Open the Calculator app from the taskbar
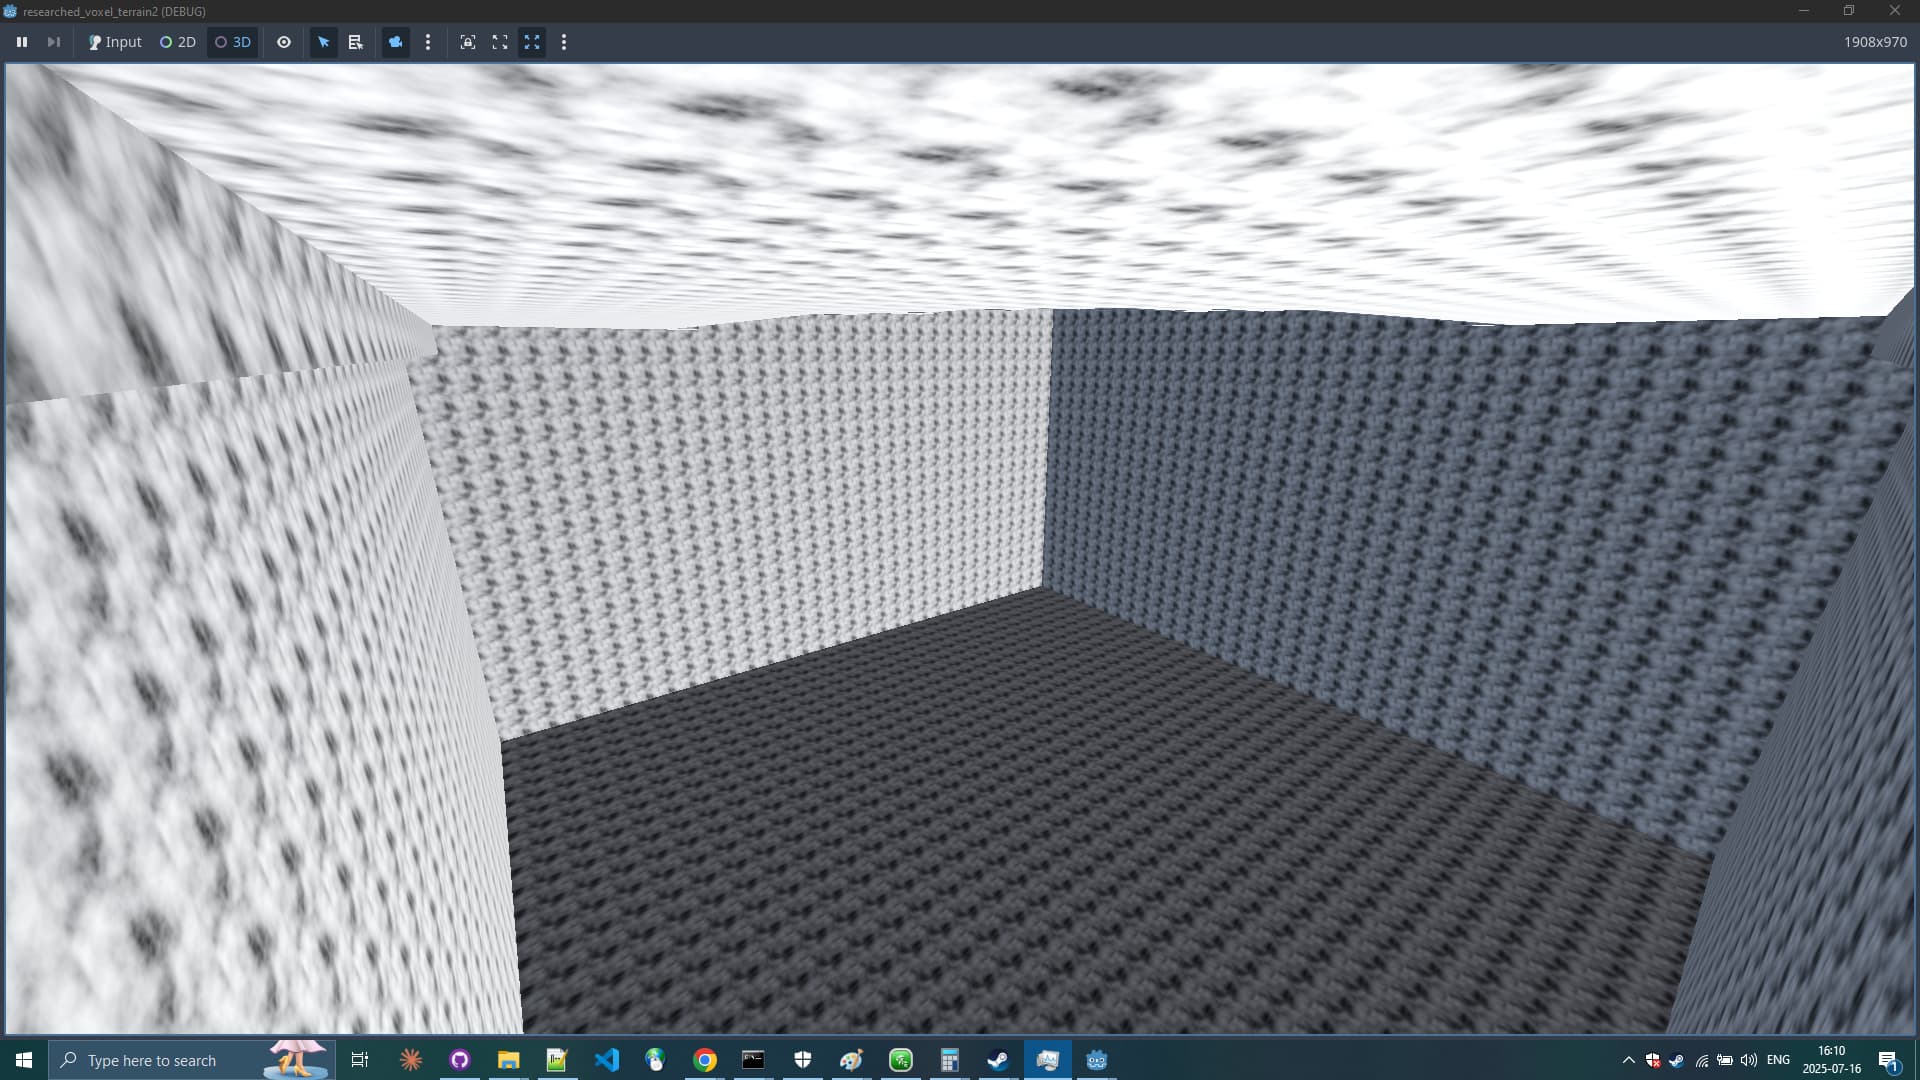This screenshot has width=1920, height=1080. pos(949,1060)
